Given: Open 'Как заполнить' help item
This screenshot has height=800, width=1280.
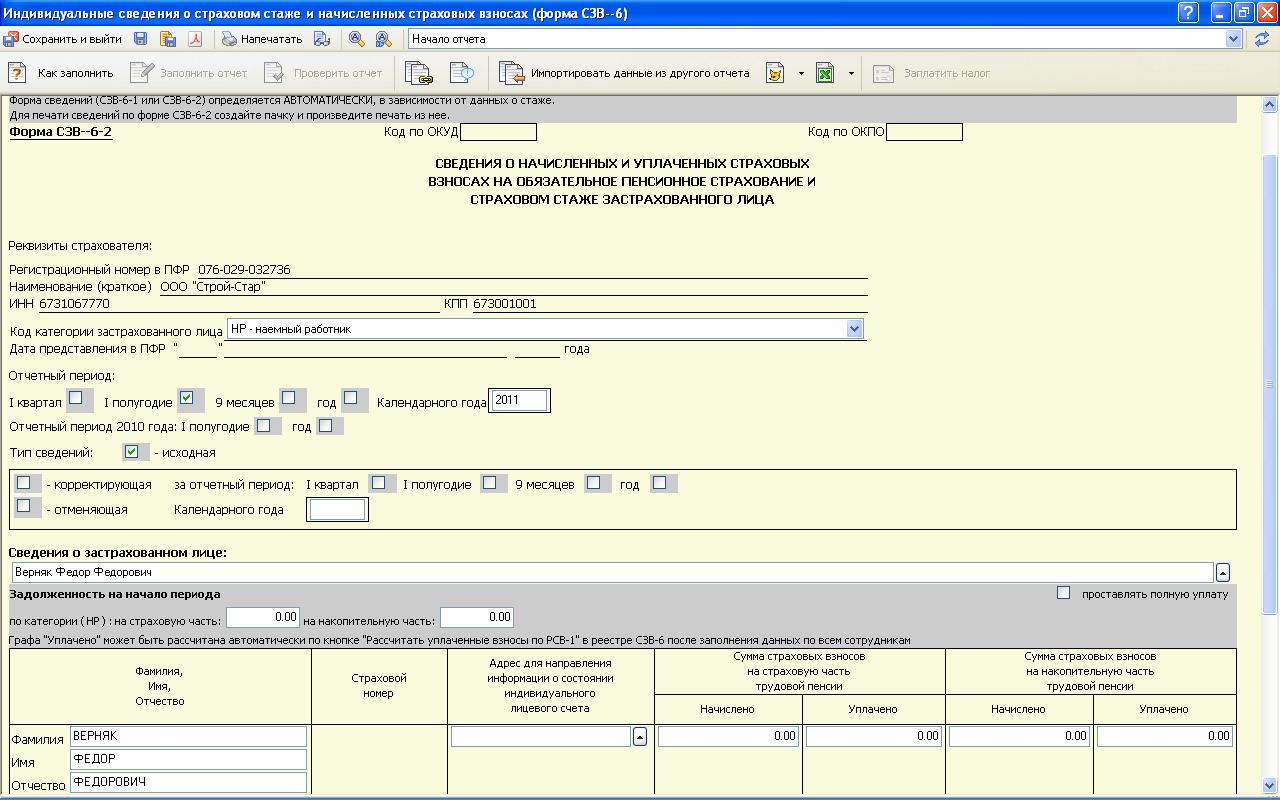Looking at the screenshot, I should 62,73.
